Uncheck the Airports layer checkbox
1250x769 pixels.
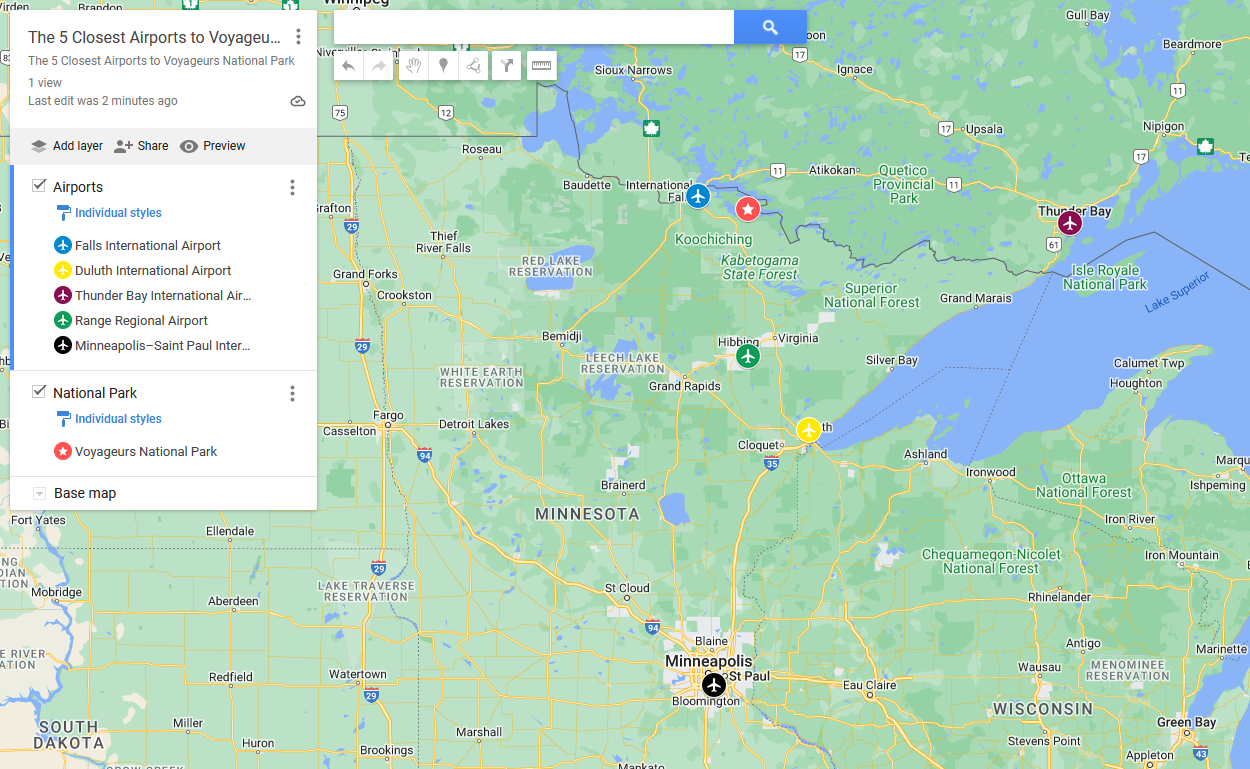click(x=39, y=186)
